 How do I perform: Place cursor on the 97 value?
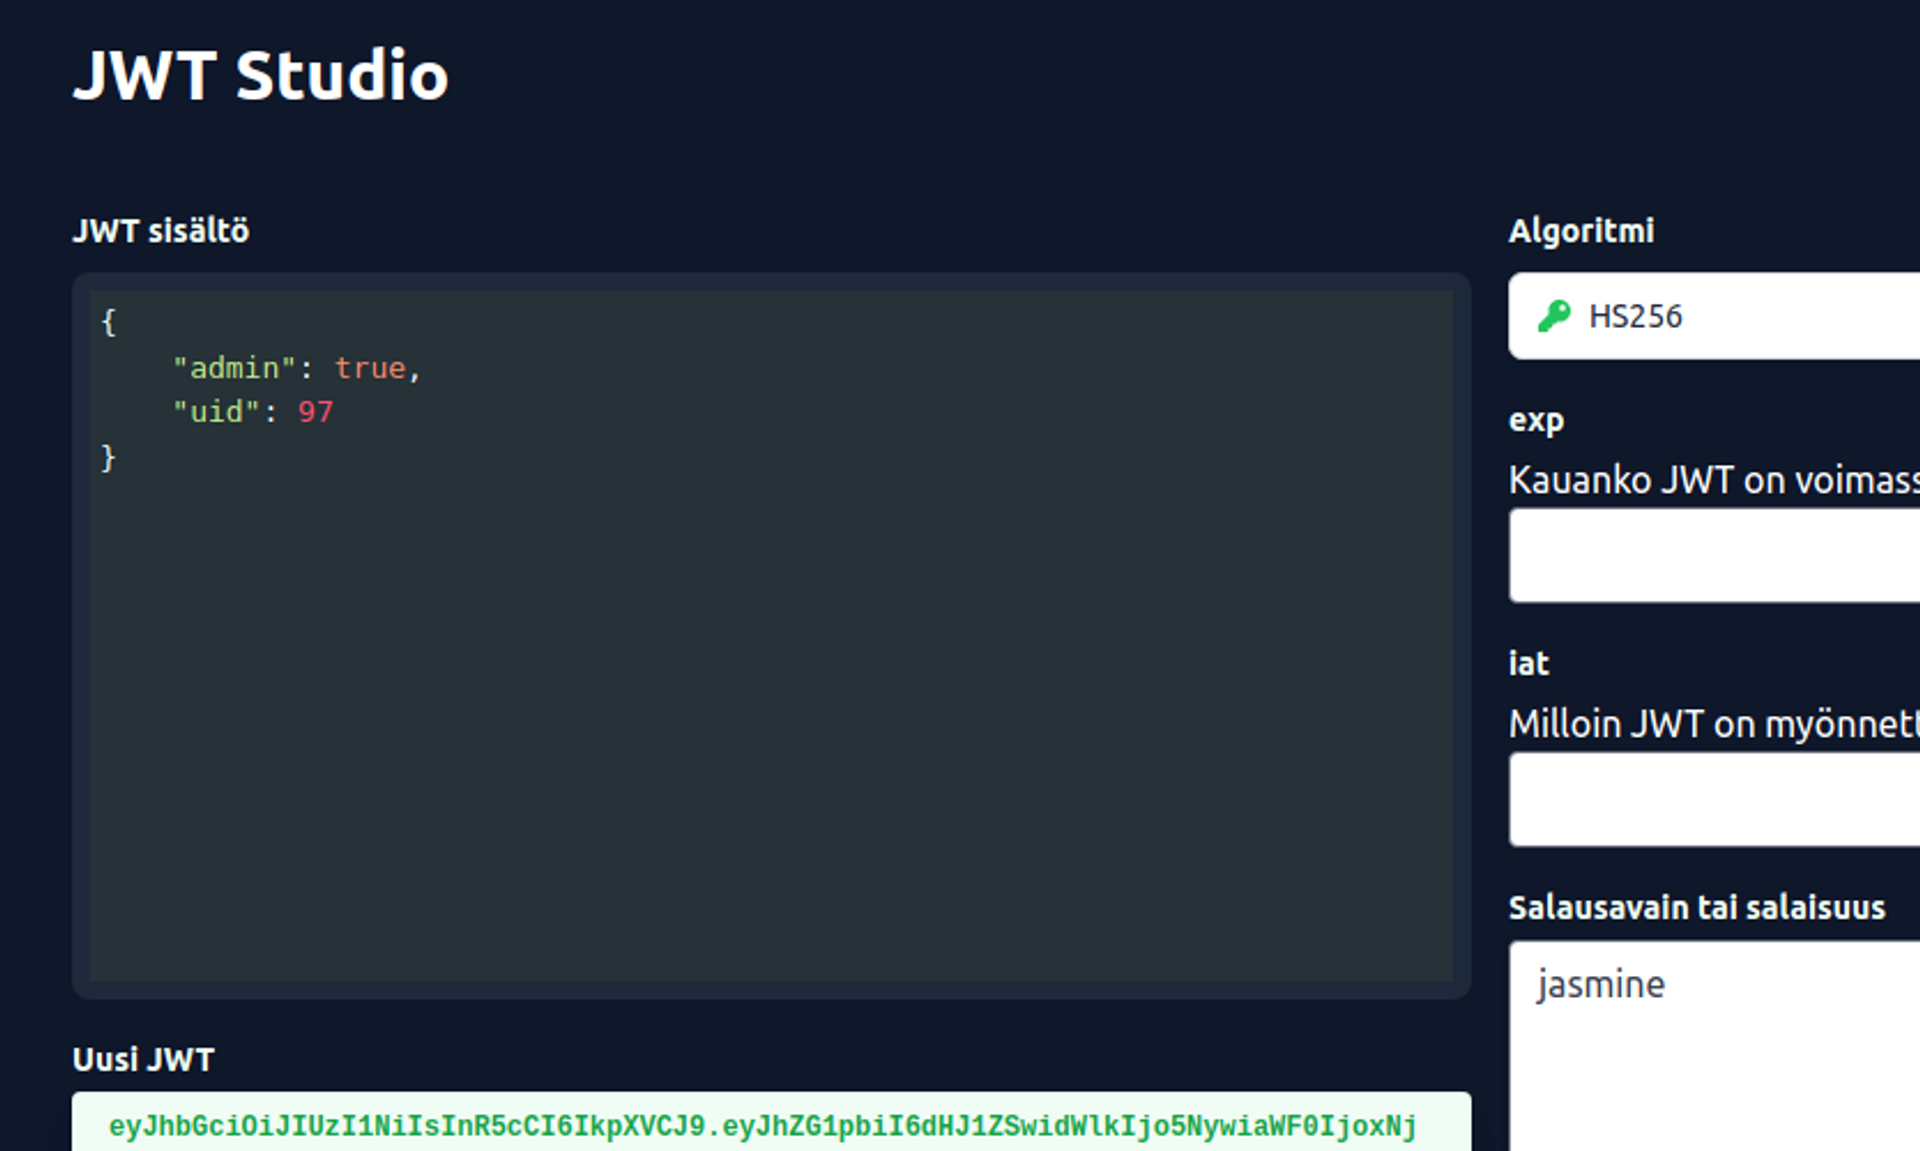(x=315, y=412)
